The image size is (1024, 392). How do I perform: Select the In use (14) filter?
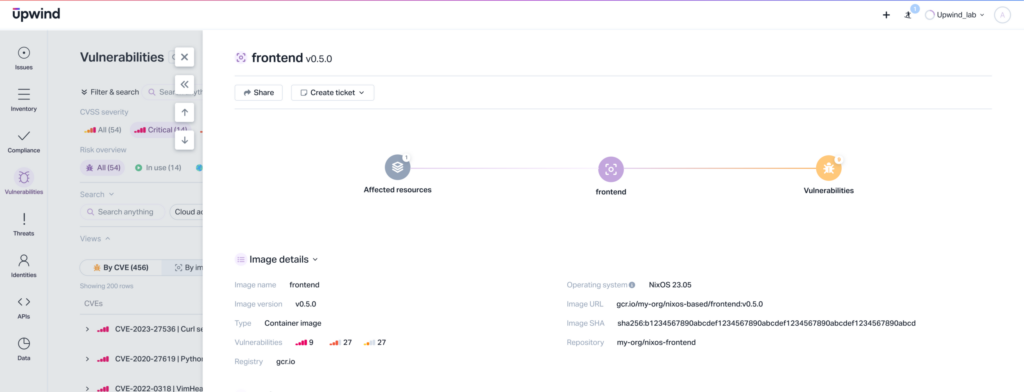tap(158, 168)
